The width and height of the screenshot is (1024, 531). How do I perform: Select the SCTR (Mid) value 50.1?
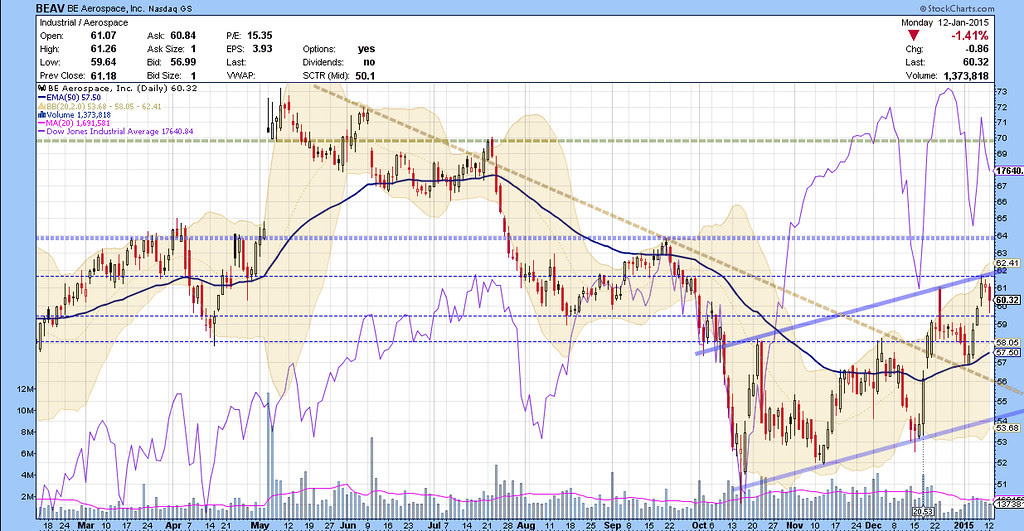pos(365,76)
